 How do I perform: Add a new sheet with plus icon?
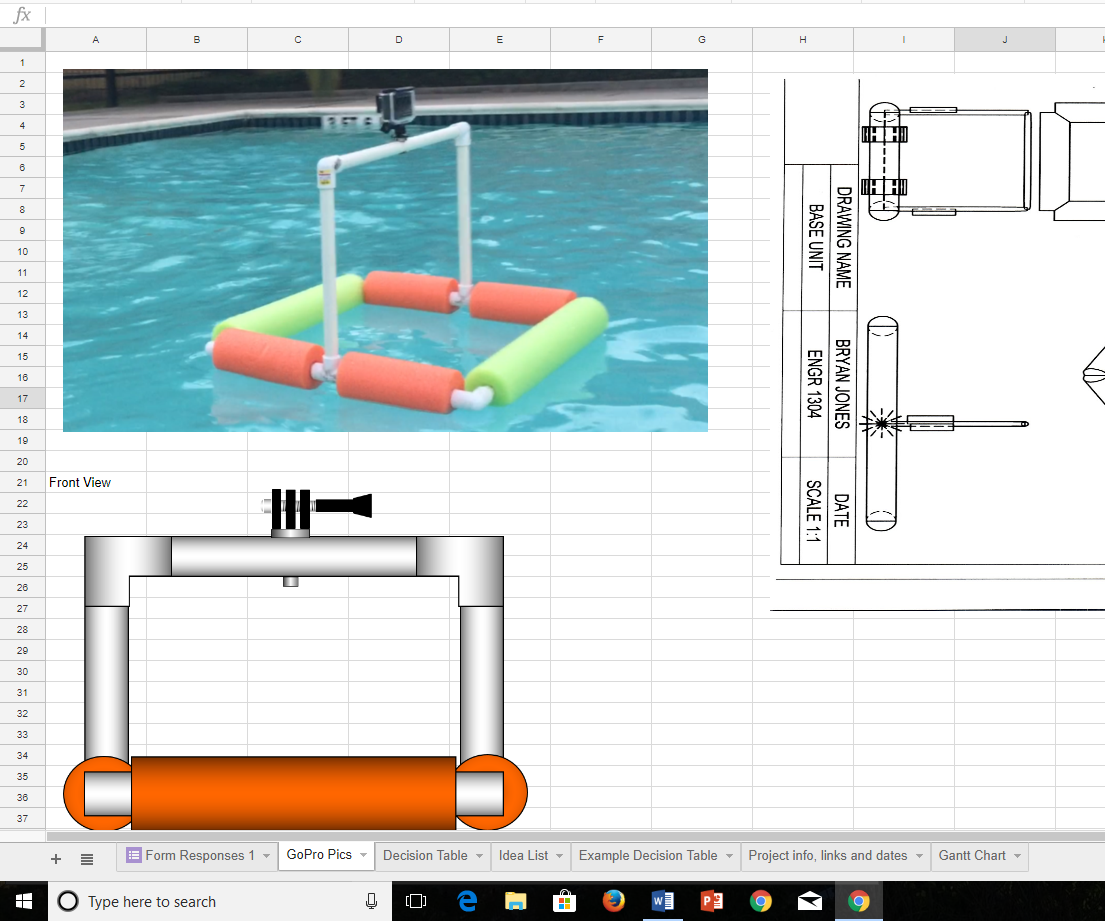(56, 858)
